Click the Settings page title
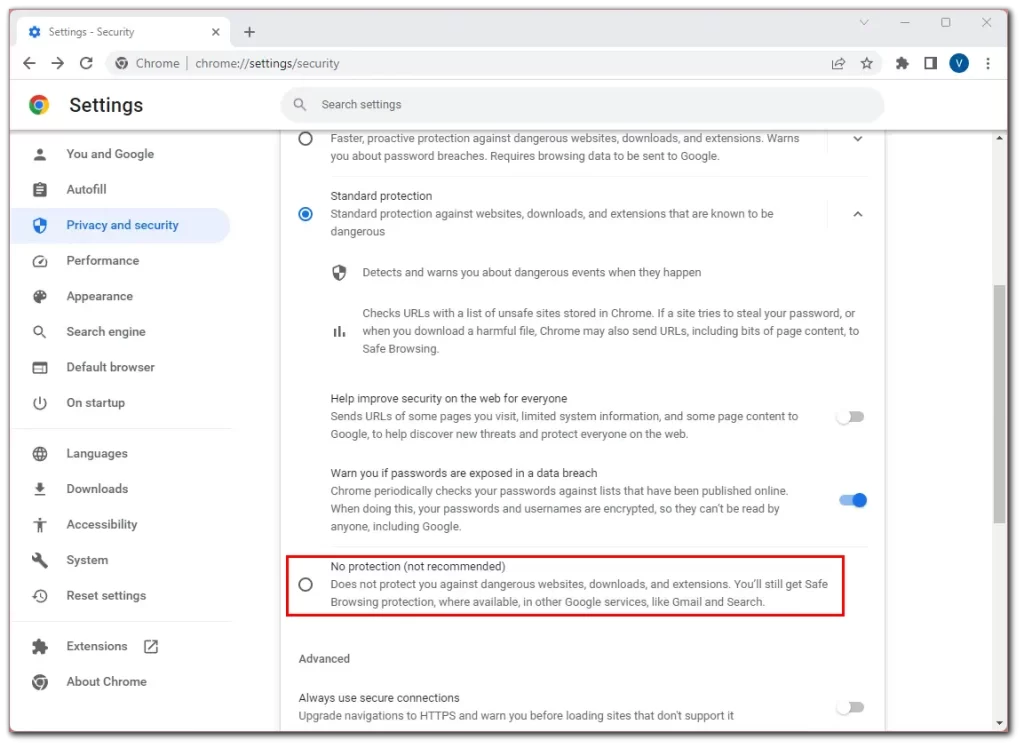Image resolution: width=1024 pixels, height=748 pixels. pyautogui.click(x=106, y=105)
